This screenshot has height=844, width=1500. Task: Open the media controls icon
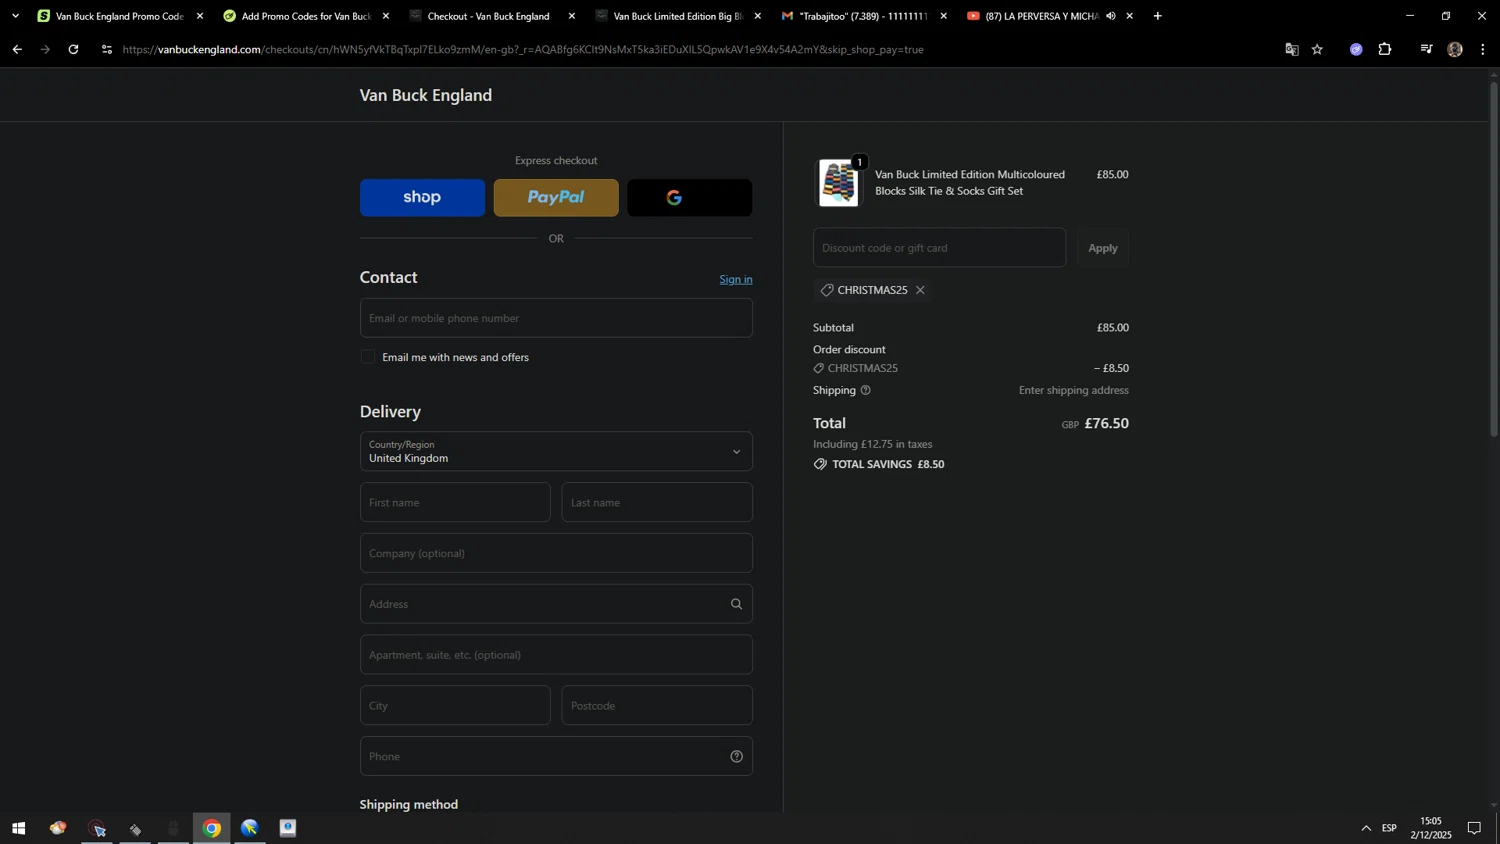1427,49
